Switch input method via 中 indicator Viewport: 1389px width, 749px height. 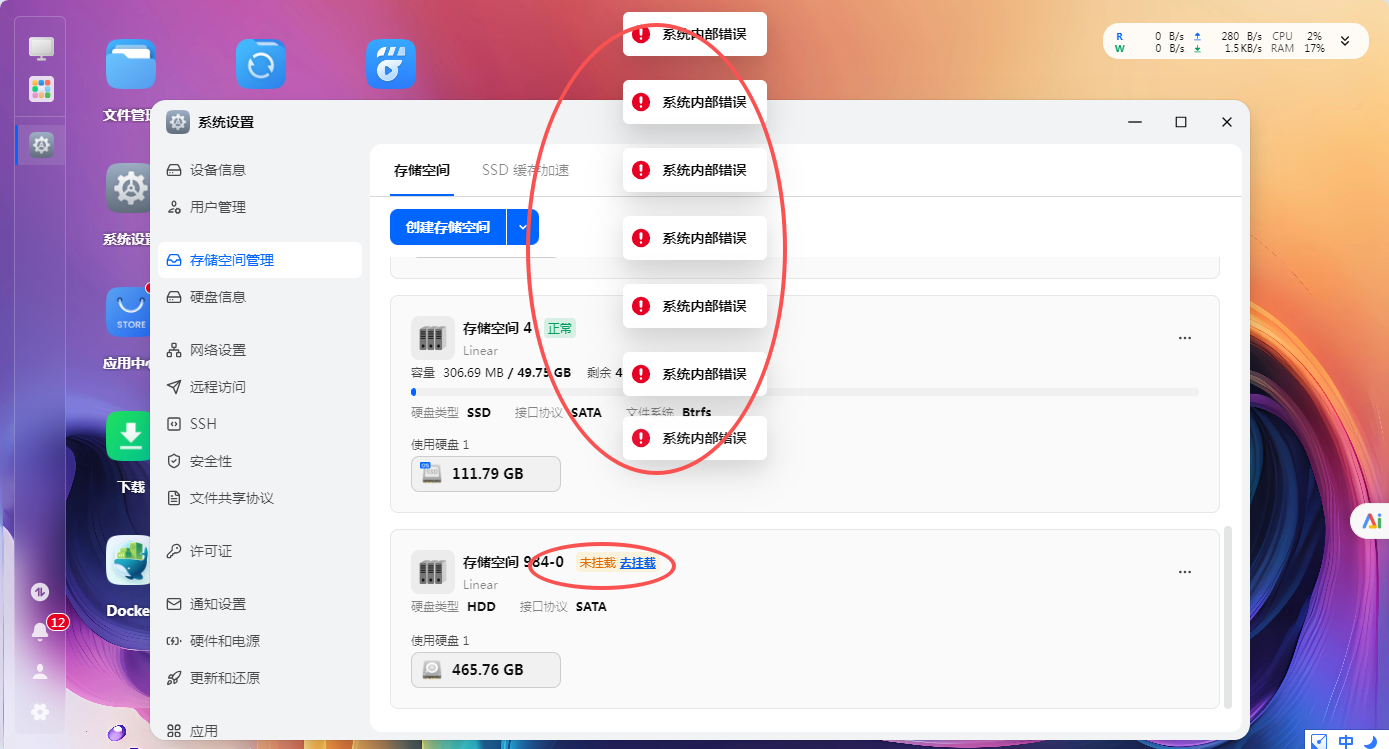pos(1346,741)
